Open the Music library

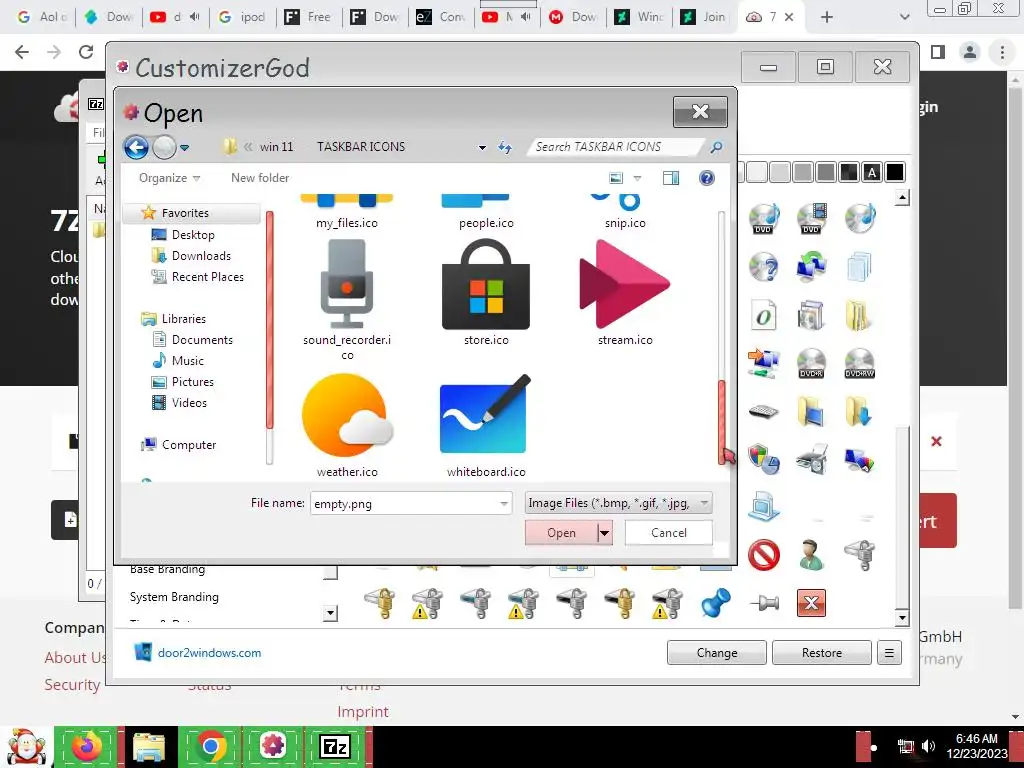point(187,360)
